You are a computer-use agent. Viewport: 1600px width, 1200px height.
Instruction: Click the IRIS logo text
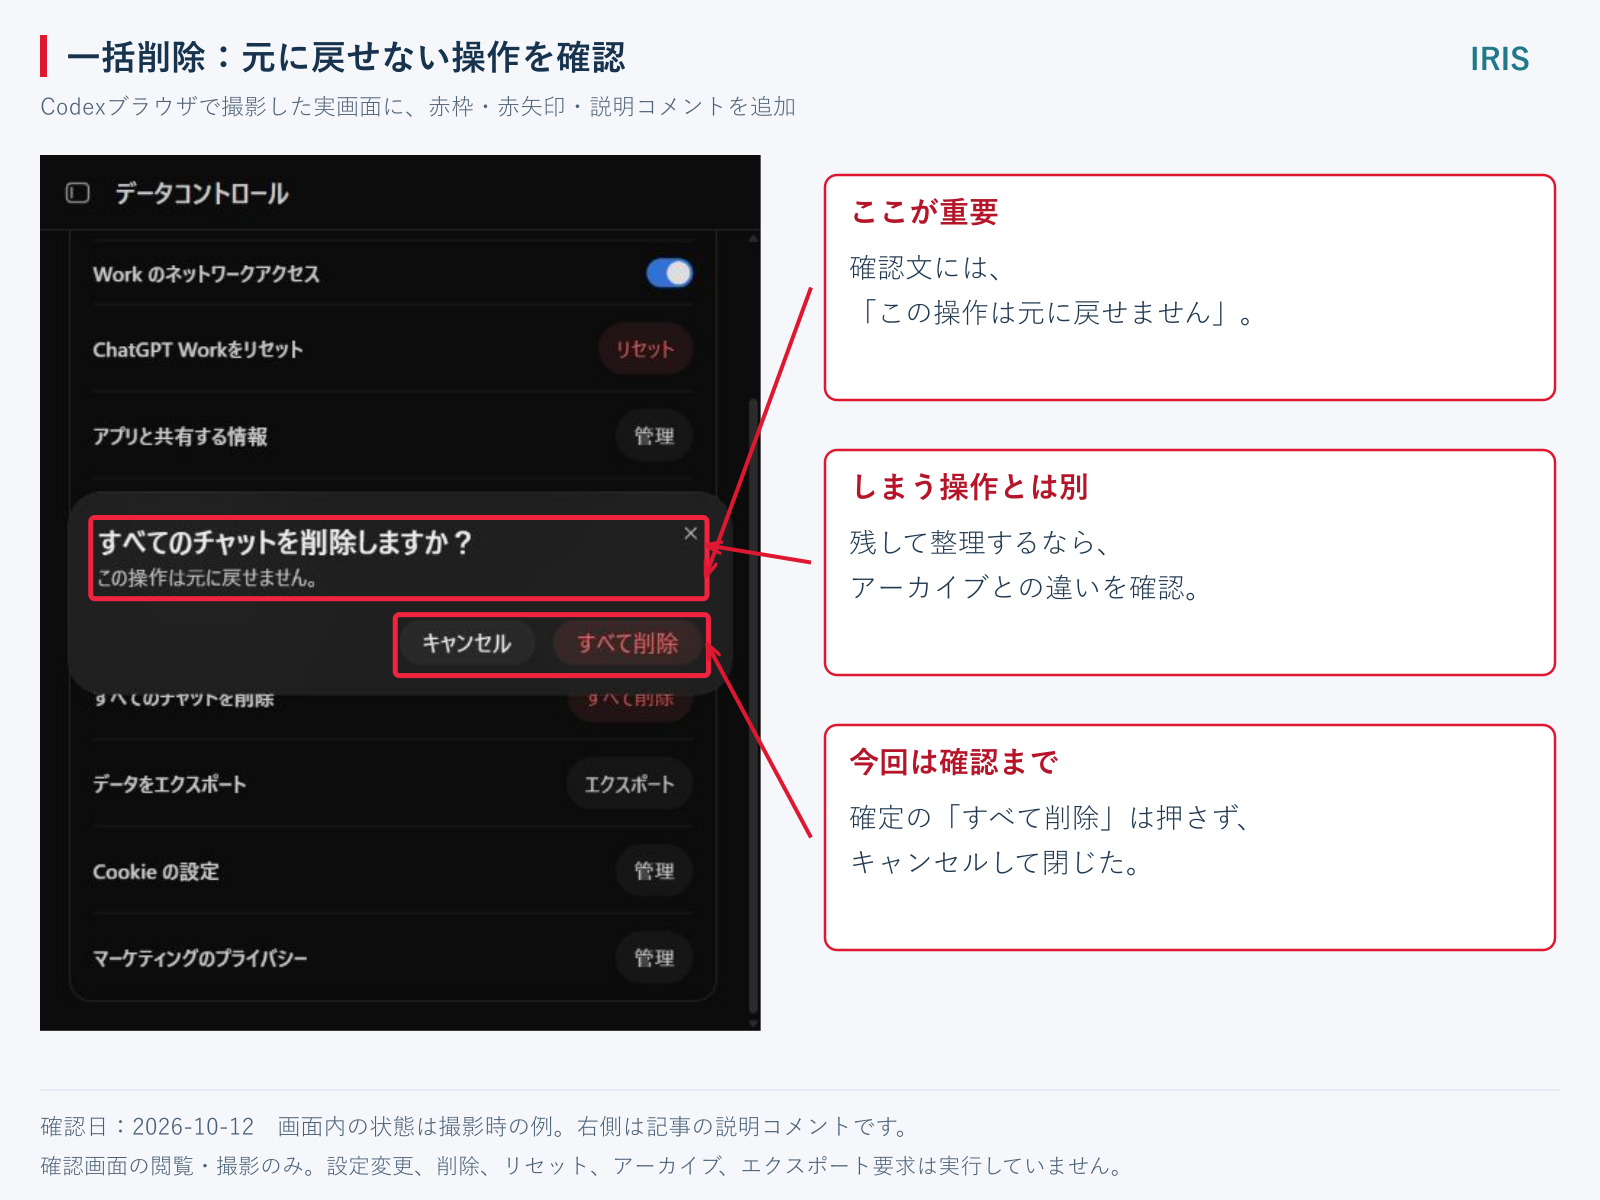click(x=1499, y=59)
